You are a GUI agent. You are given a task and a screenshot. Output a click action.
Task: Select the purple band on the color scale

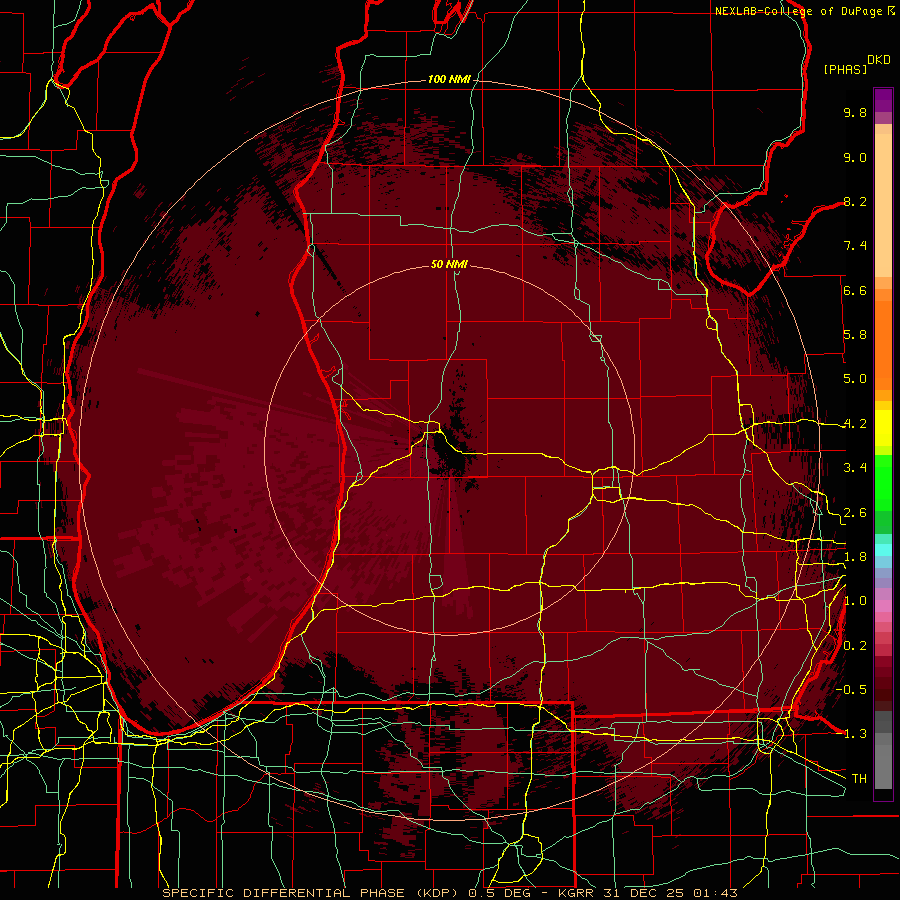click(883, 100)
